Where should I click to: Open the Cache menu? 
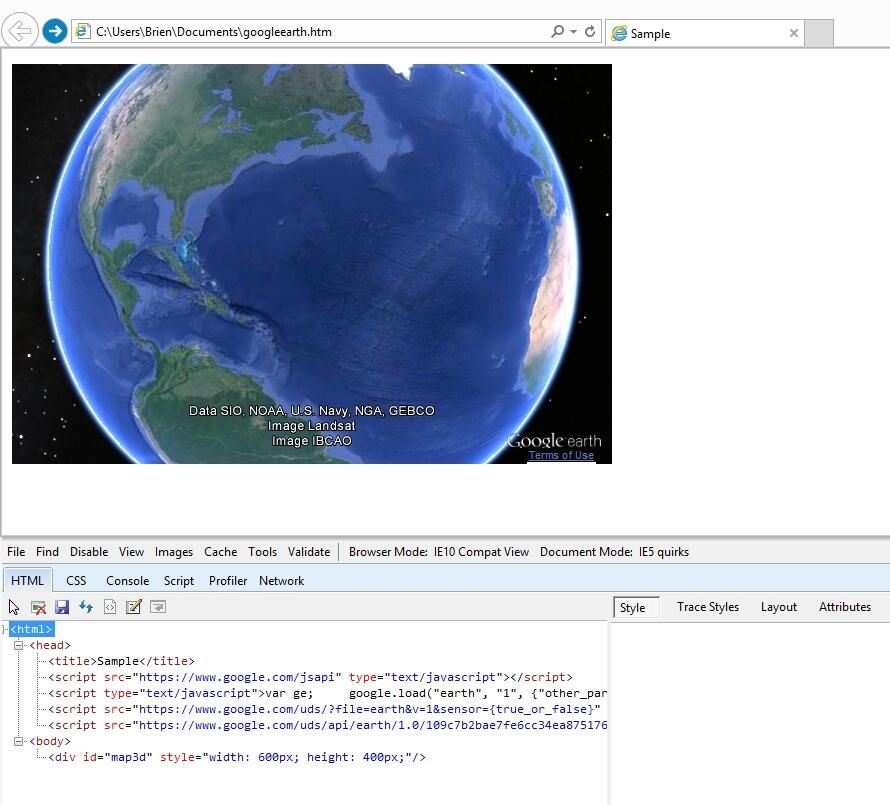tap(220, 551)
